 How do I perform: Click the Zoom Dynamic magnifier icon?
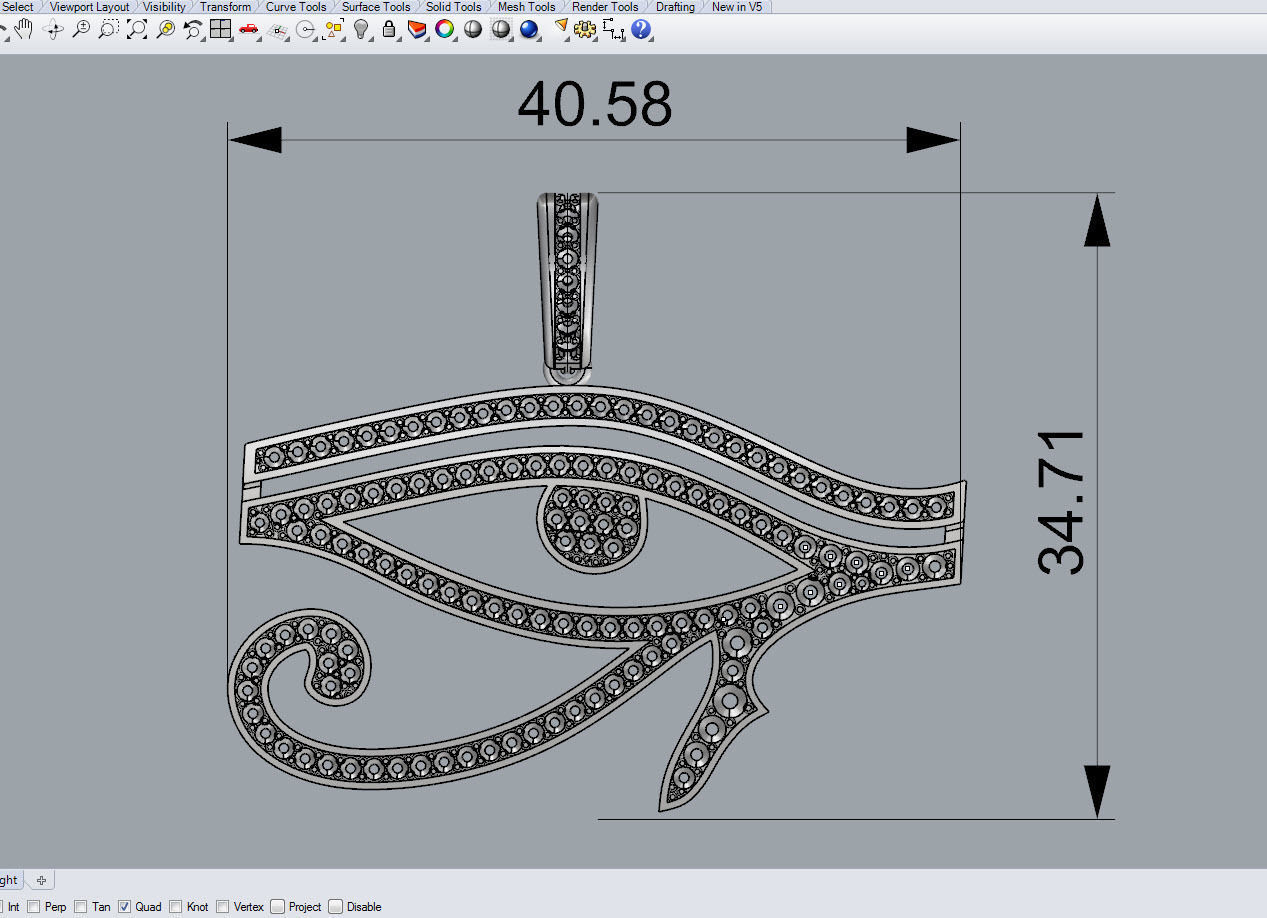coord(81,30)
